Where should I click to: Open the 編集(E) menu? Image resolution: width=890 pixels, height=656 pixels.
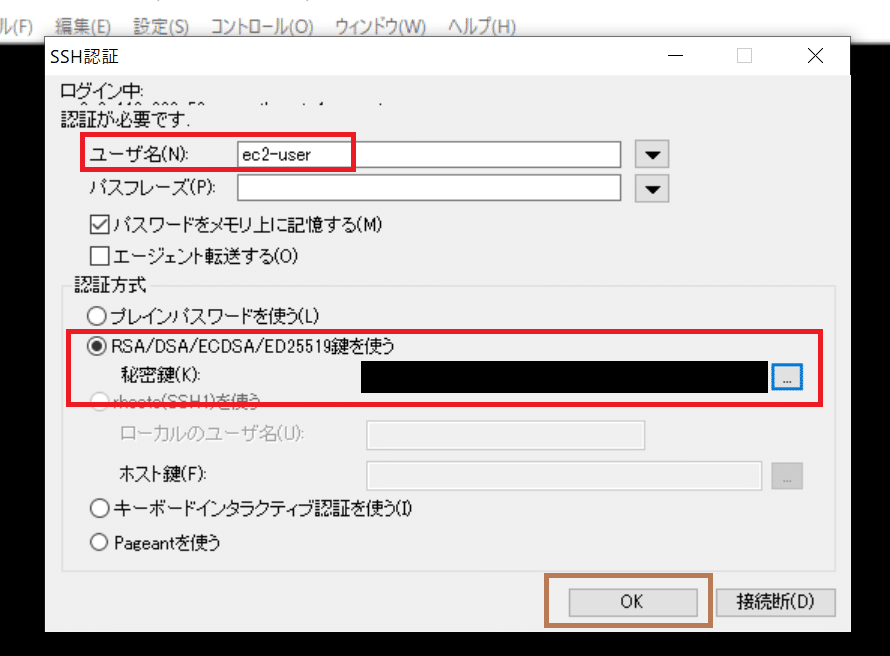84,26
